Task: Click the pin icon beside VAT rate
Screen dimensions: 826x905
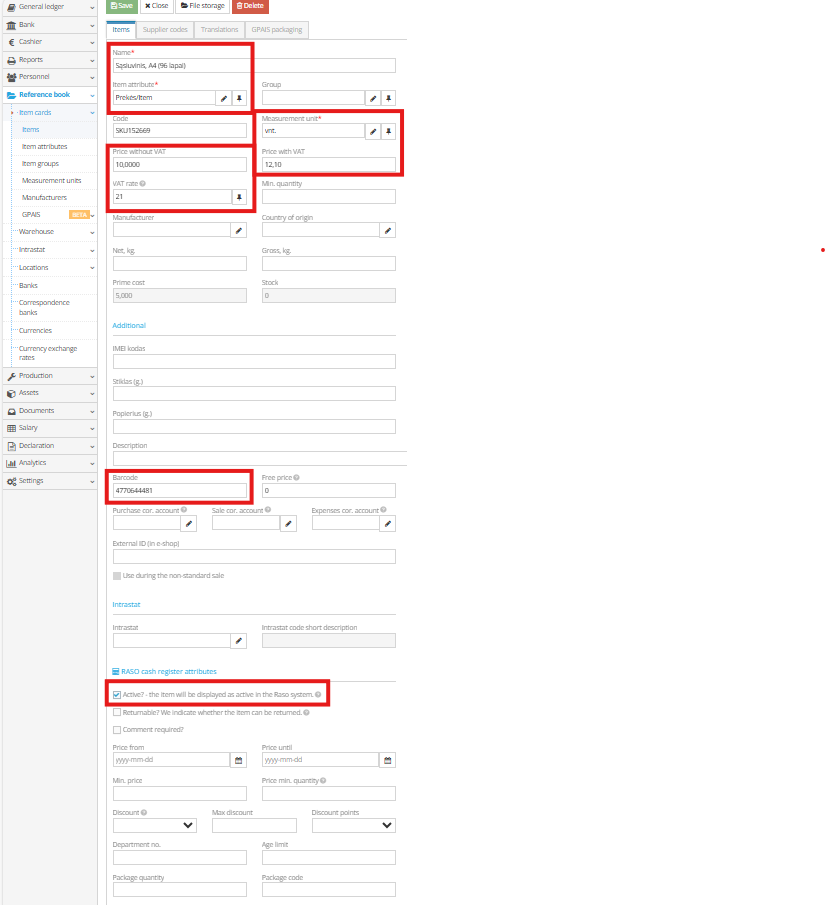Action: pos(238,196)
